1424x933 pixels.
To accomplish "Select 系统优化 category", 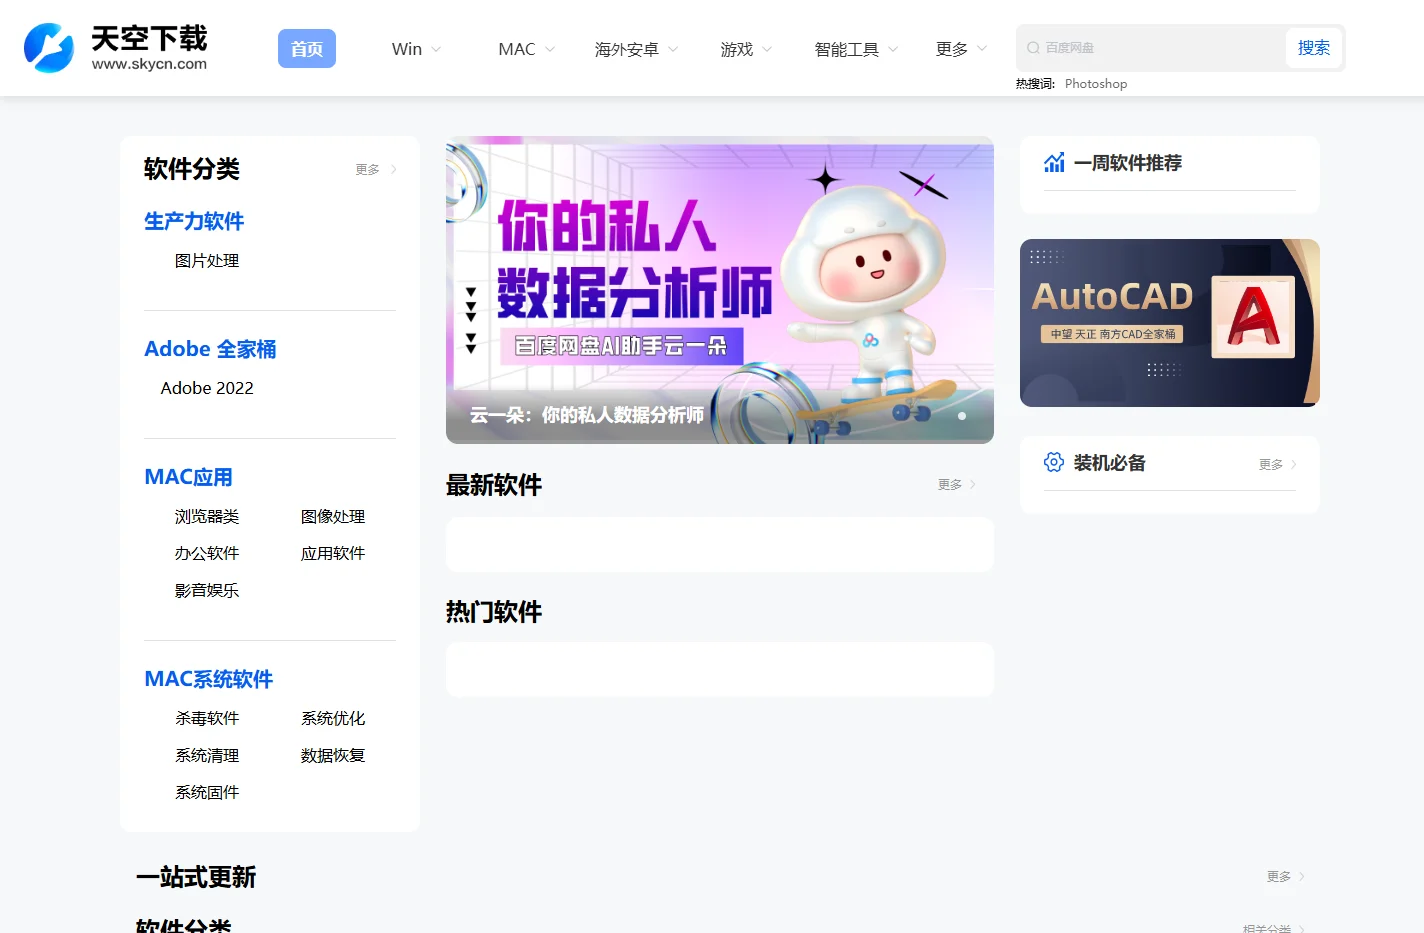I will [333, 718].
